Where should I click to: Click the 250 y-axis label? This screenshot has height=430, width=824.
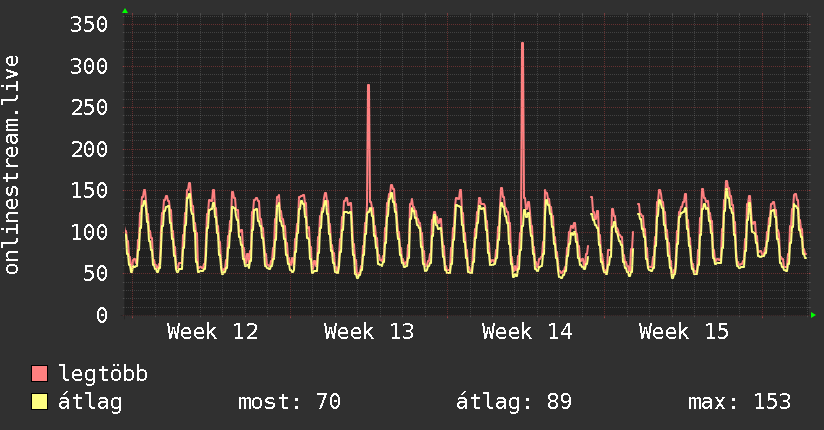click(89, 107)
